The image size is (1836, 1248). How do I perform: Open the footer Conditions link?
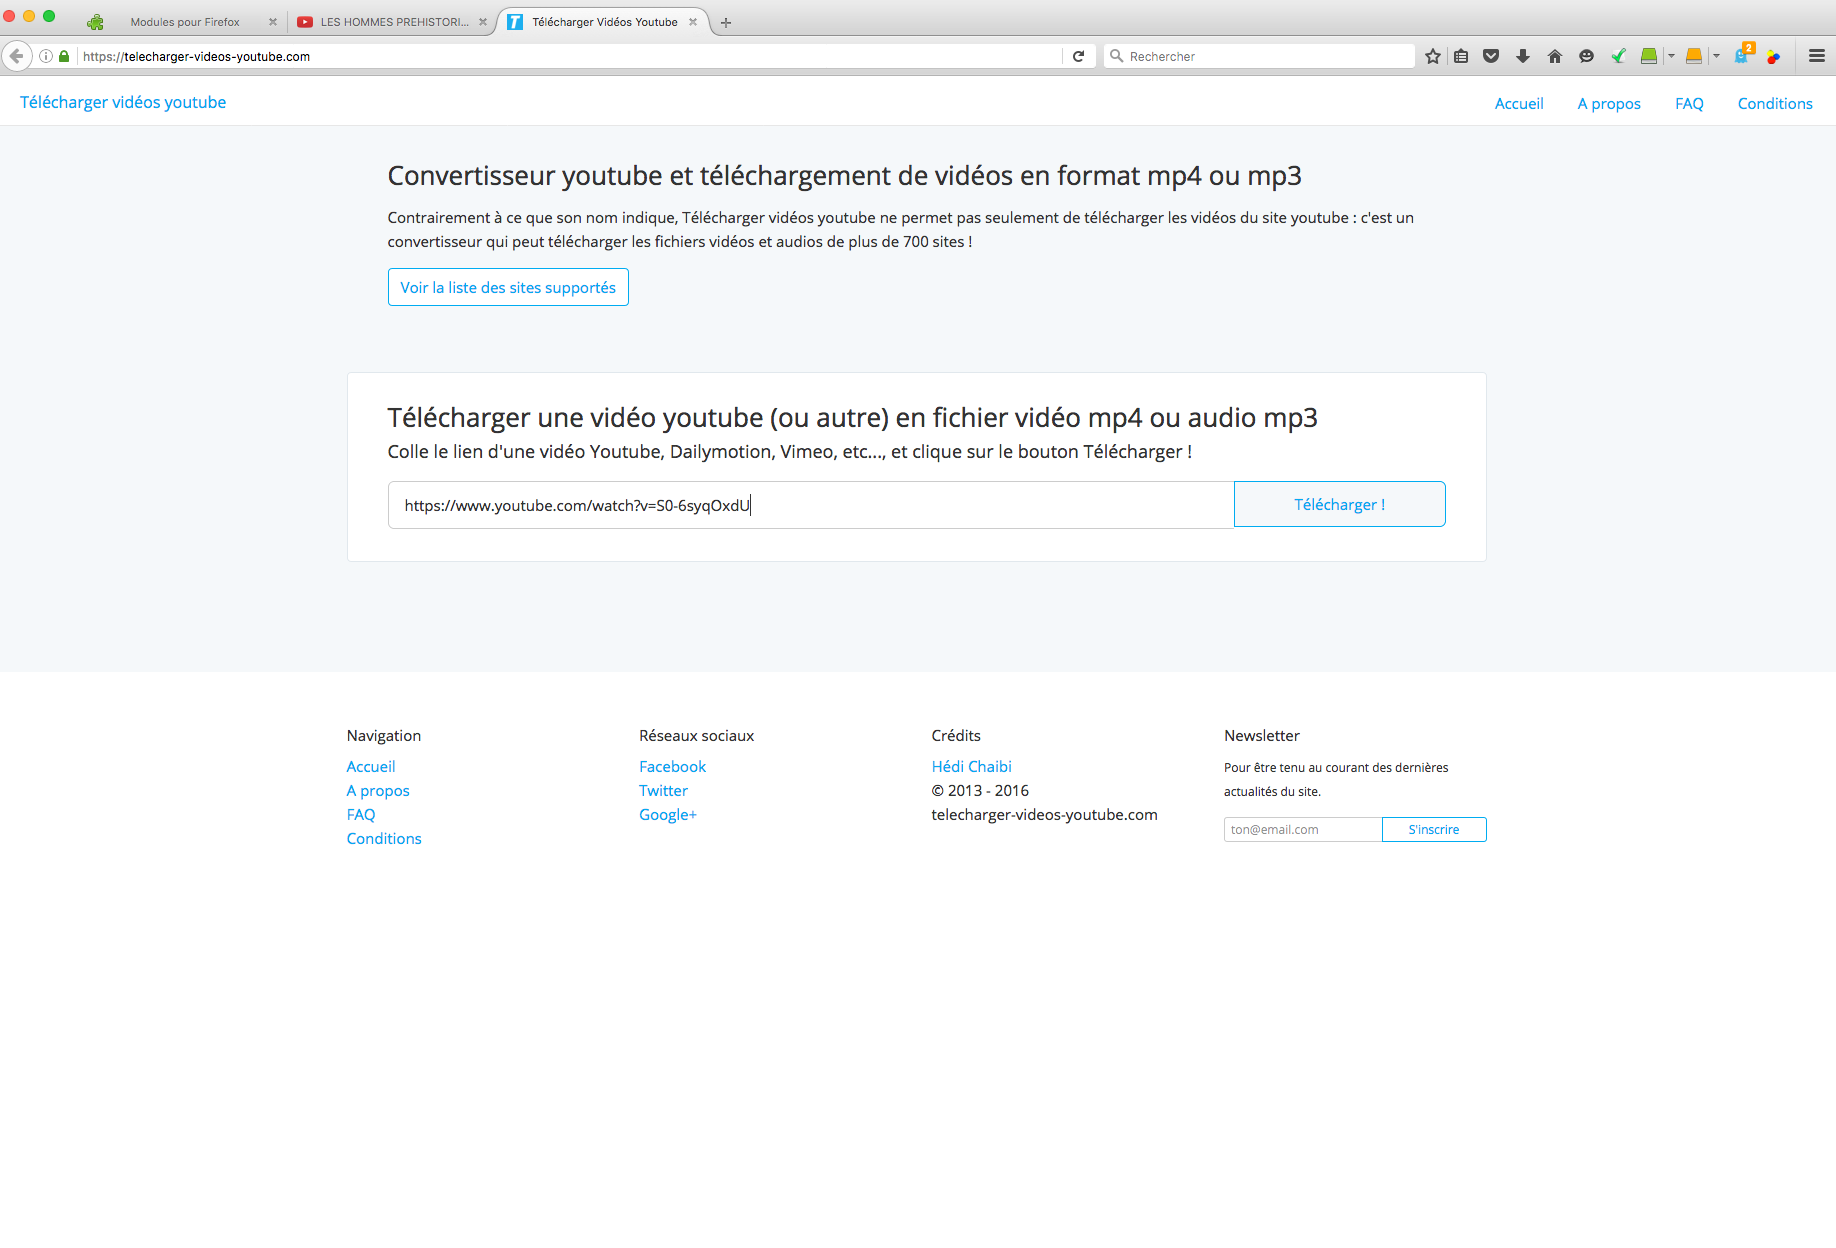coord(384,839)
